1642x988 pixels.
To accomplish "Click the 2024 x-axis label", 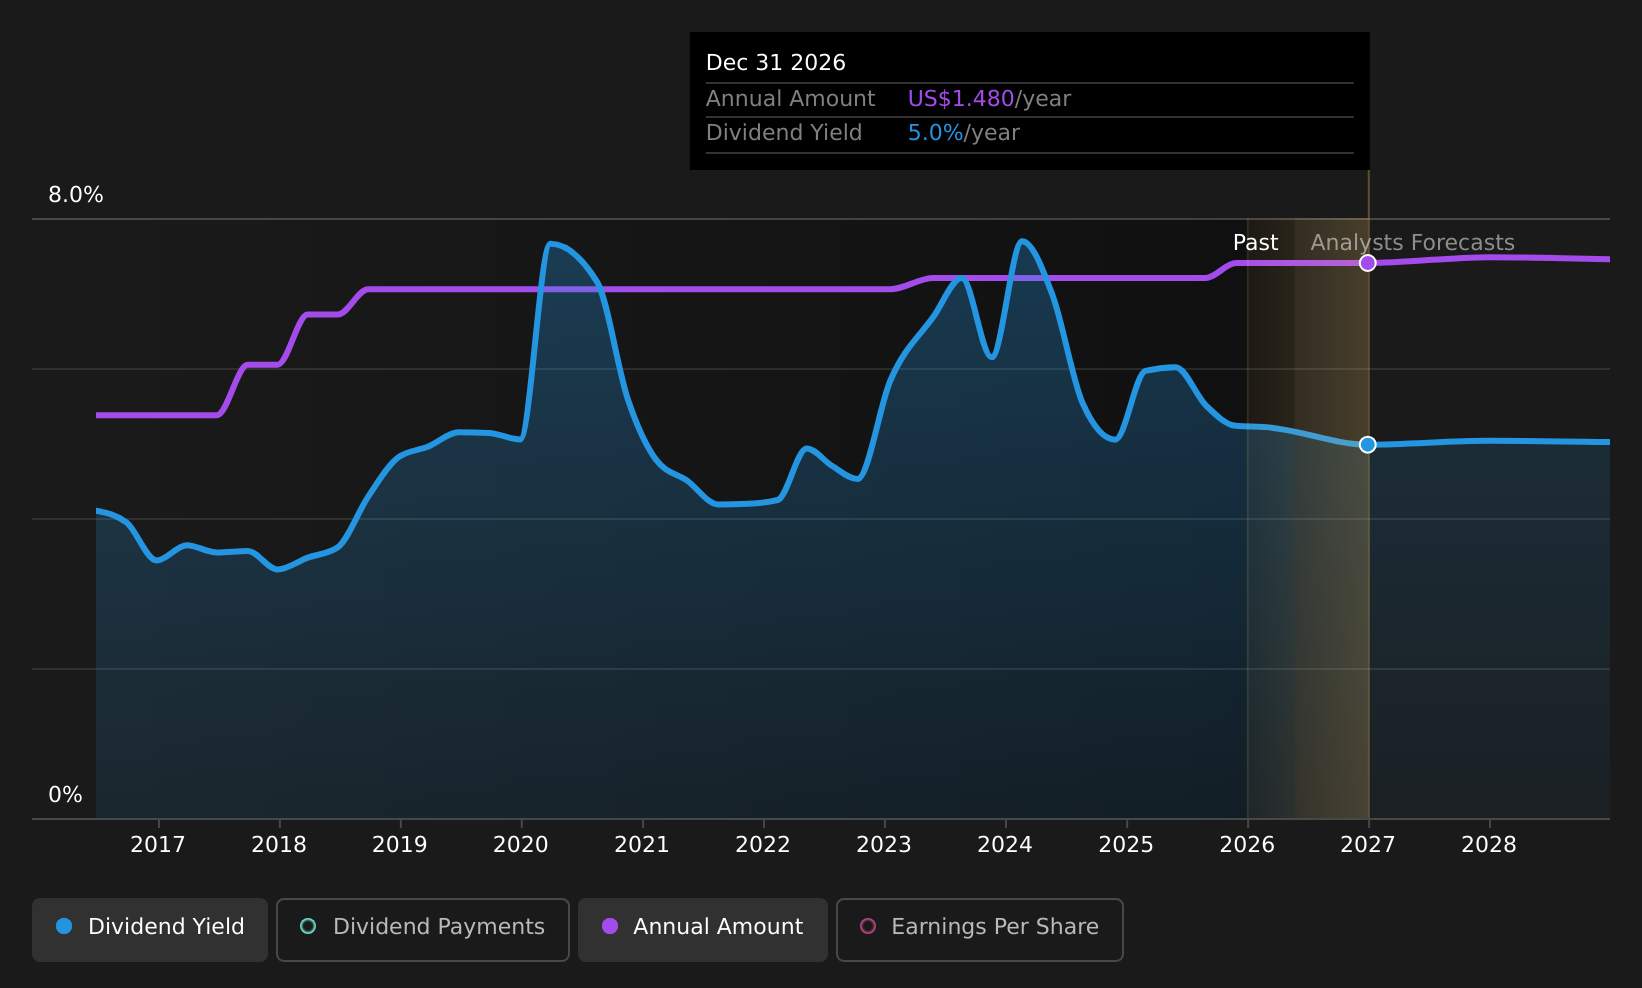I will (x=1005, y=845).
